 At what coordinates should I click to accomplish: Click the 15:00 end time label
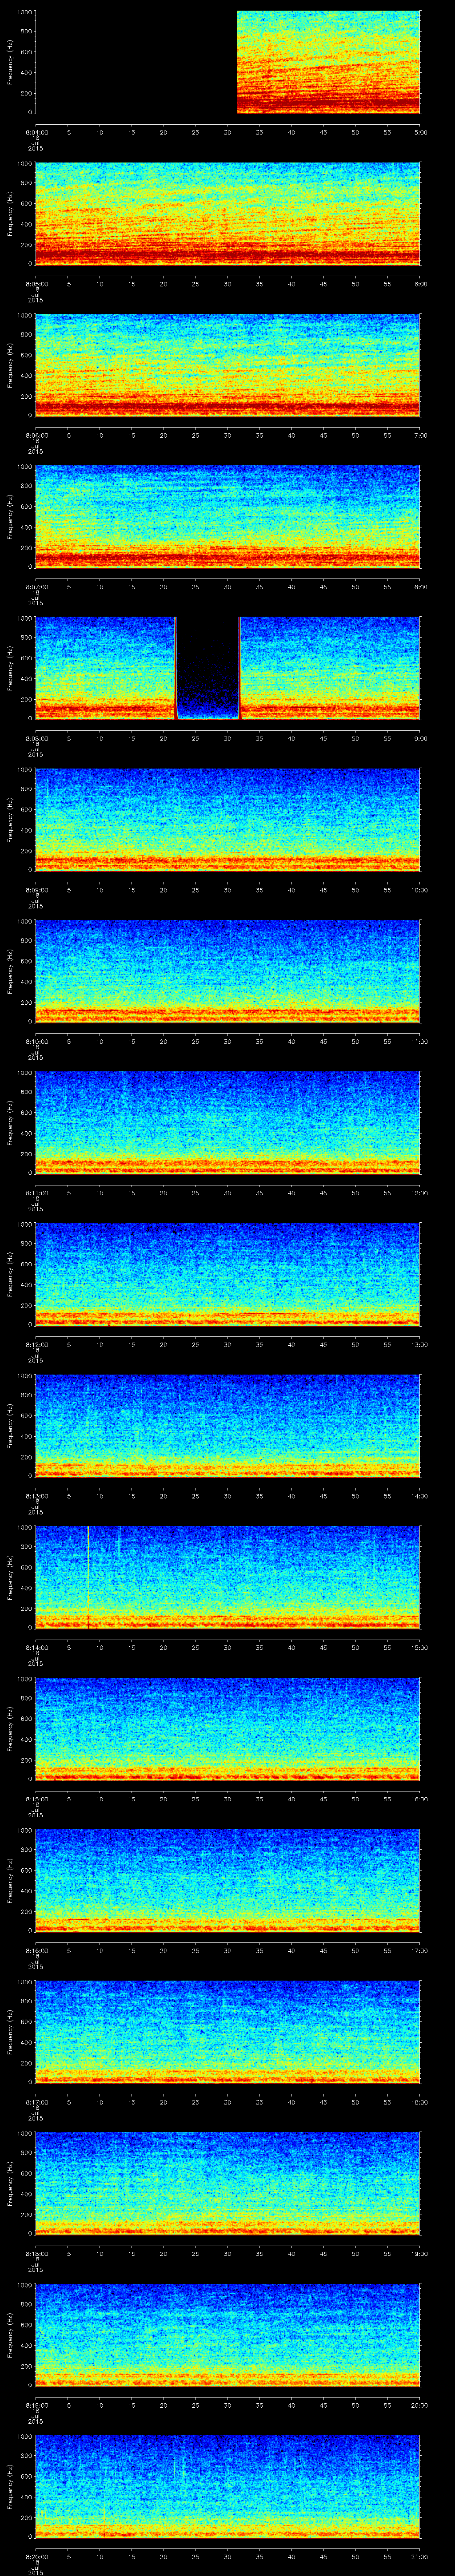(419, 1647)
